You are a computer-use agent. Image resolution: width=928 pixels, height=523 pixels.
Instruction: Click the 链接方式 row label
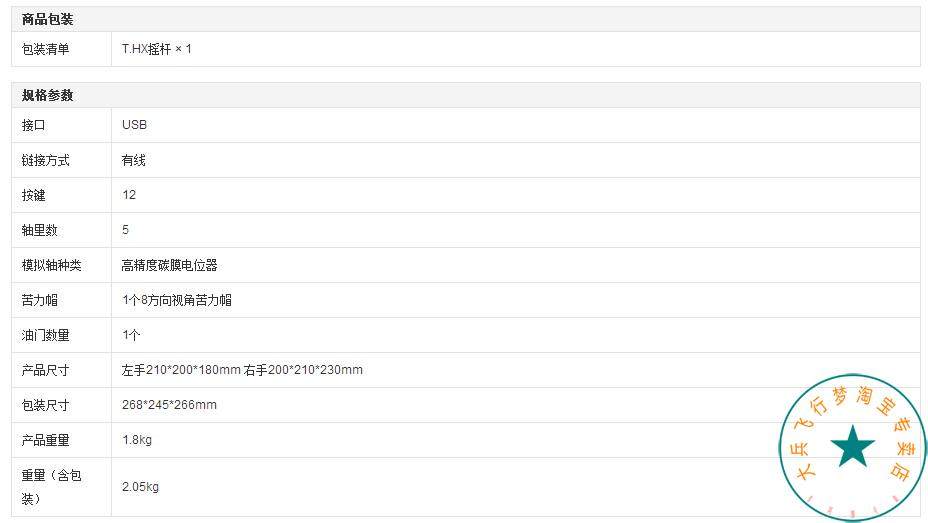click(x=46, y=160)
